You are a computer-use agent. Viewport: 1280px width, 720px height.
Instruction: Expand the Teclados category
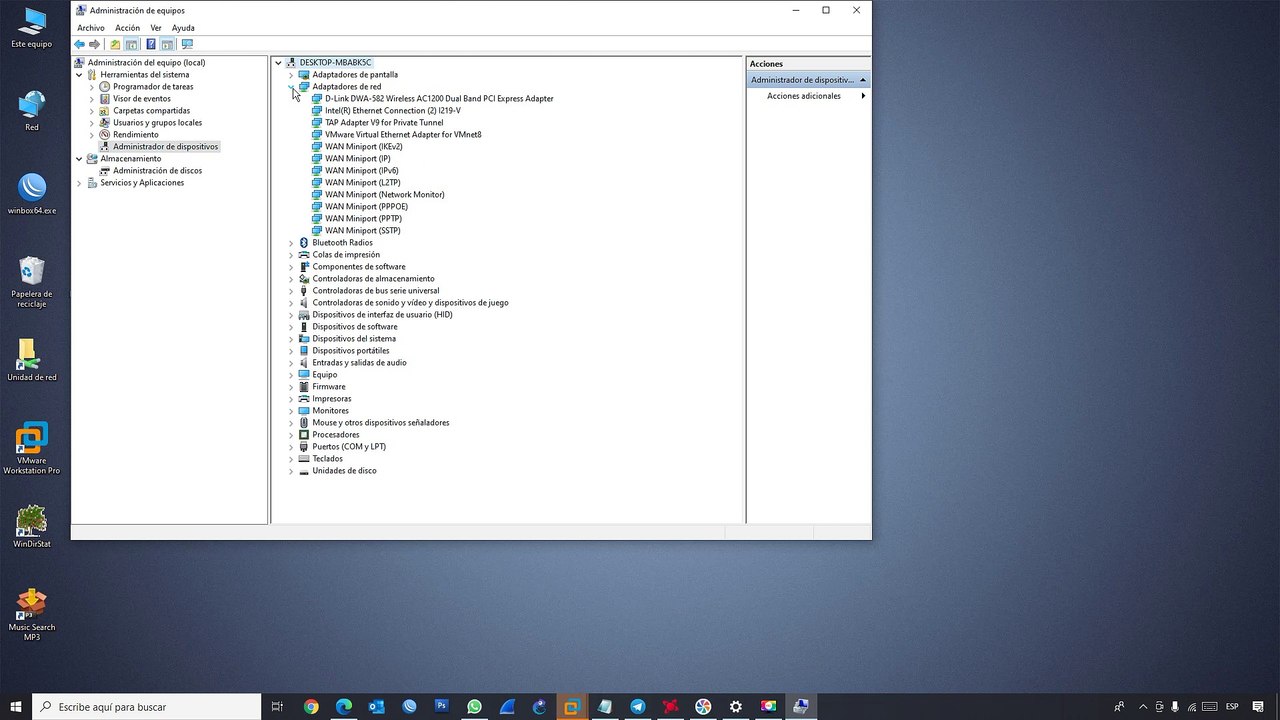(291, 459)
